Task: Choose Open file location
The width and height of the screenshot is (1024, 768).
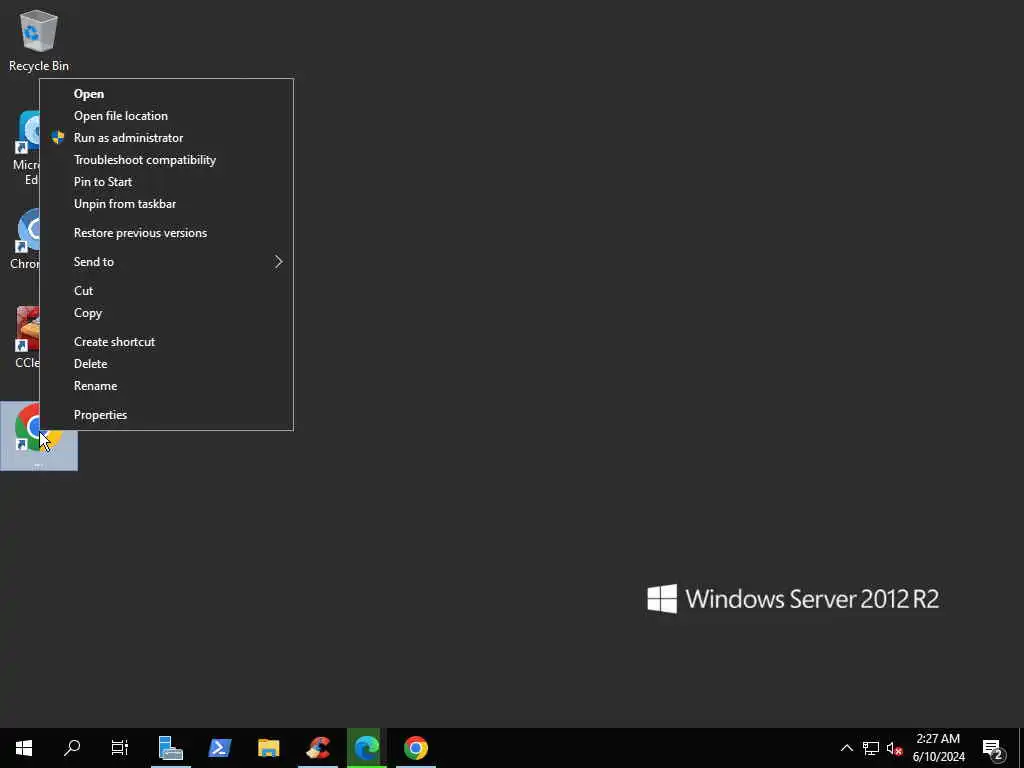Action: 167,116
